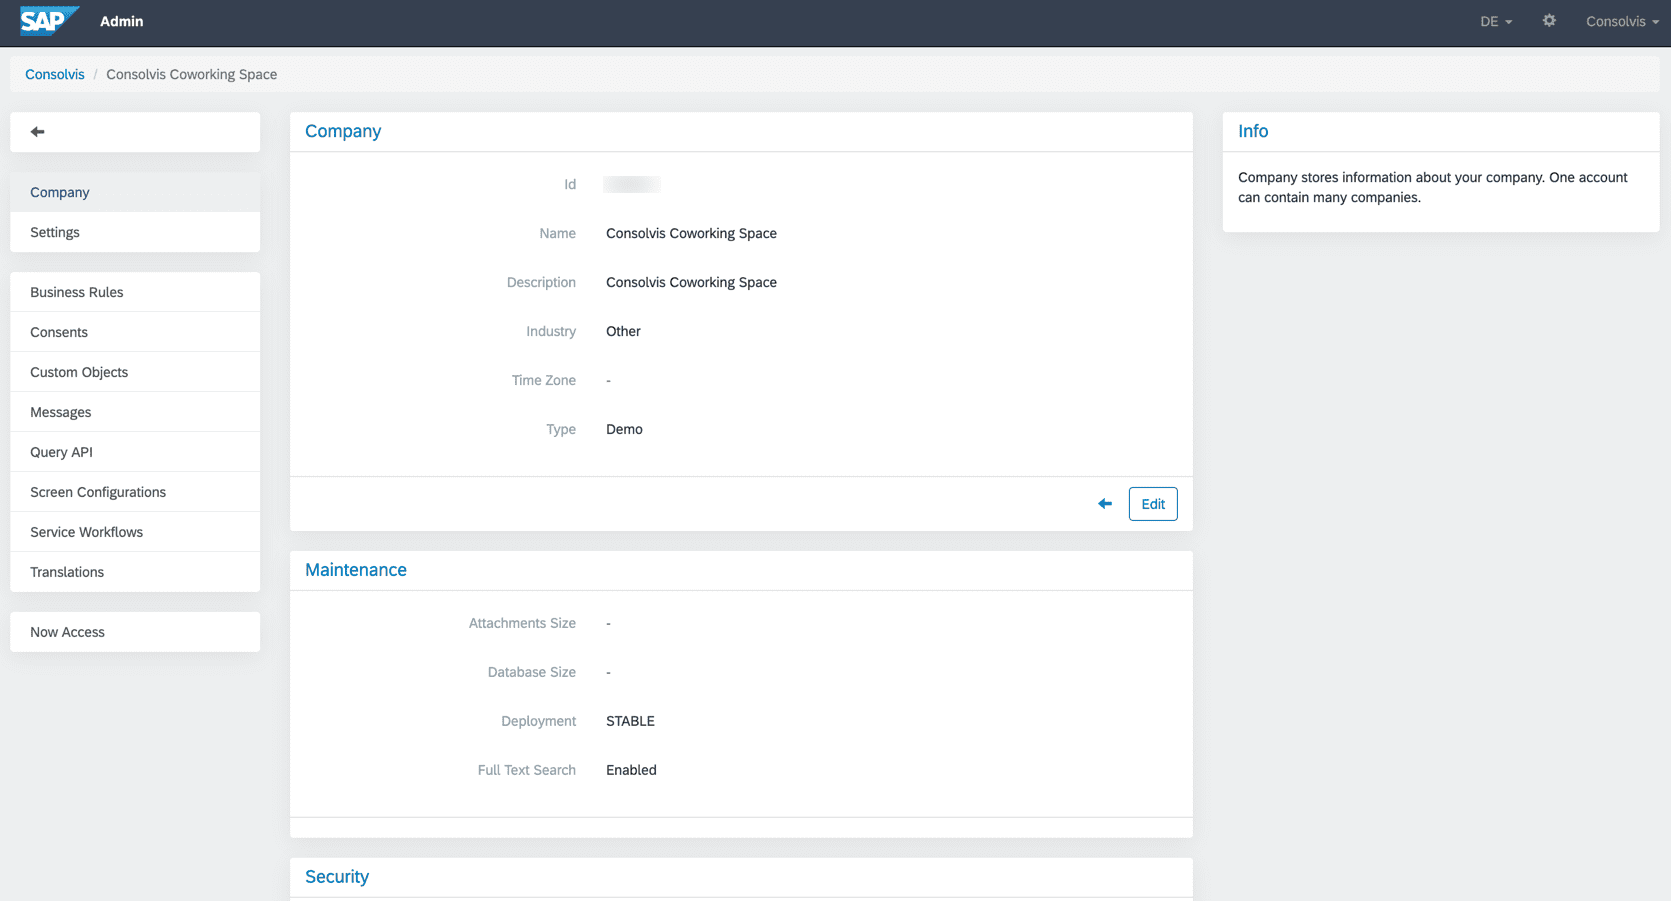Click the Name value Consolvis Coworking Space

[691, 233]
